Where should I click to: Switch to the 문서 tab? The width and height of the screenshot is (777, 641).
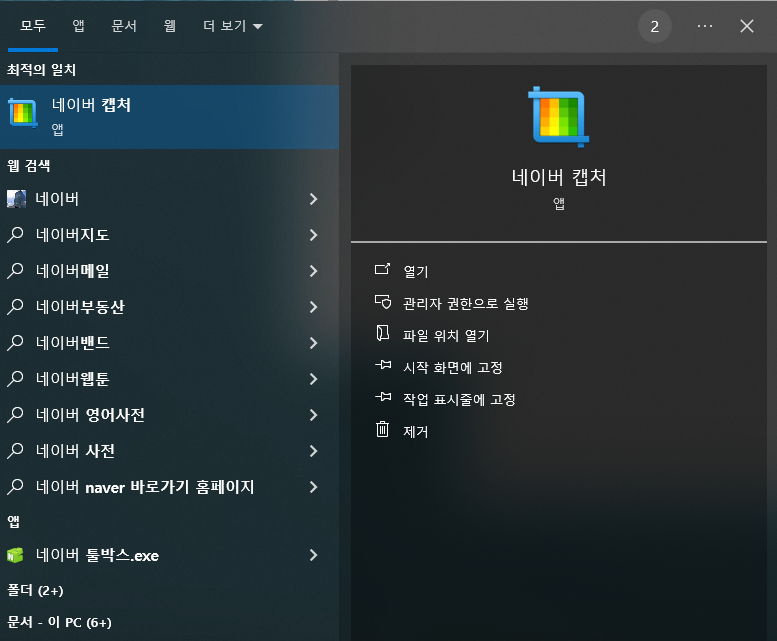click(124, 26)
